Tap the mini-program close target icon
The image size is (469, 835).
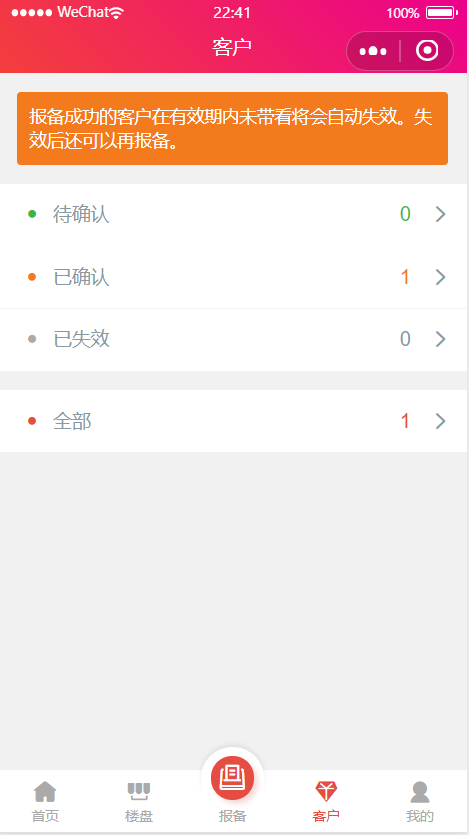tap(427, 51)
